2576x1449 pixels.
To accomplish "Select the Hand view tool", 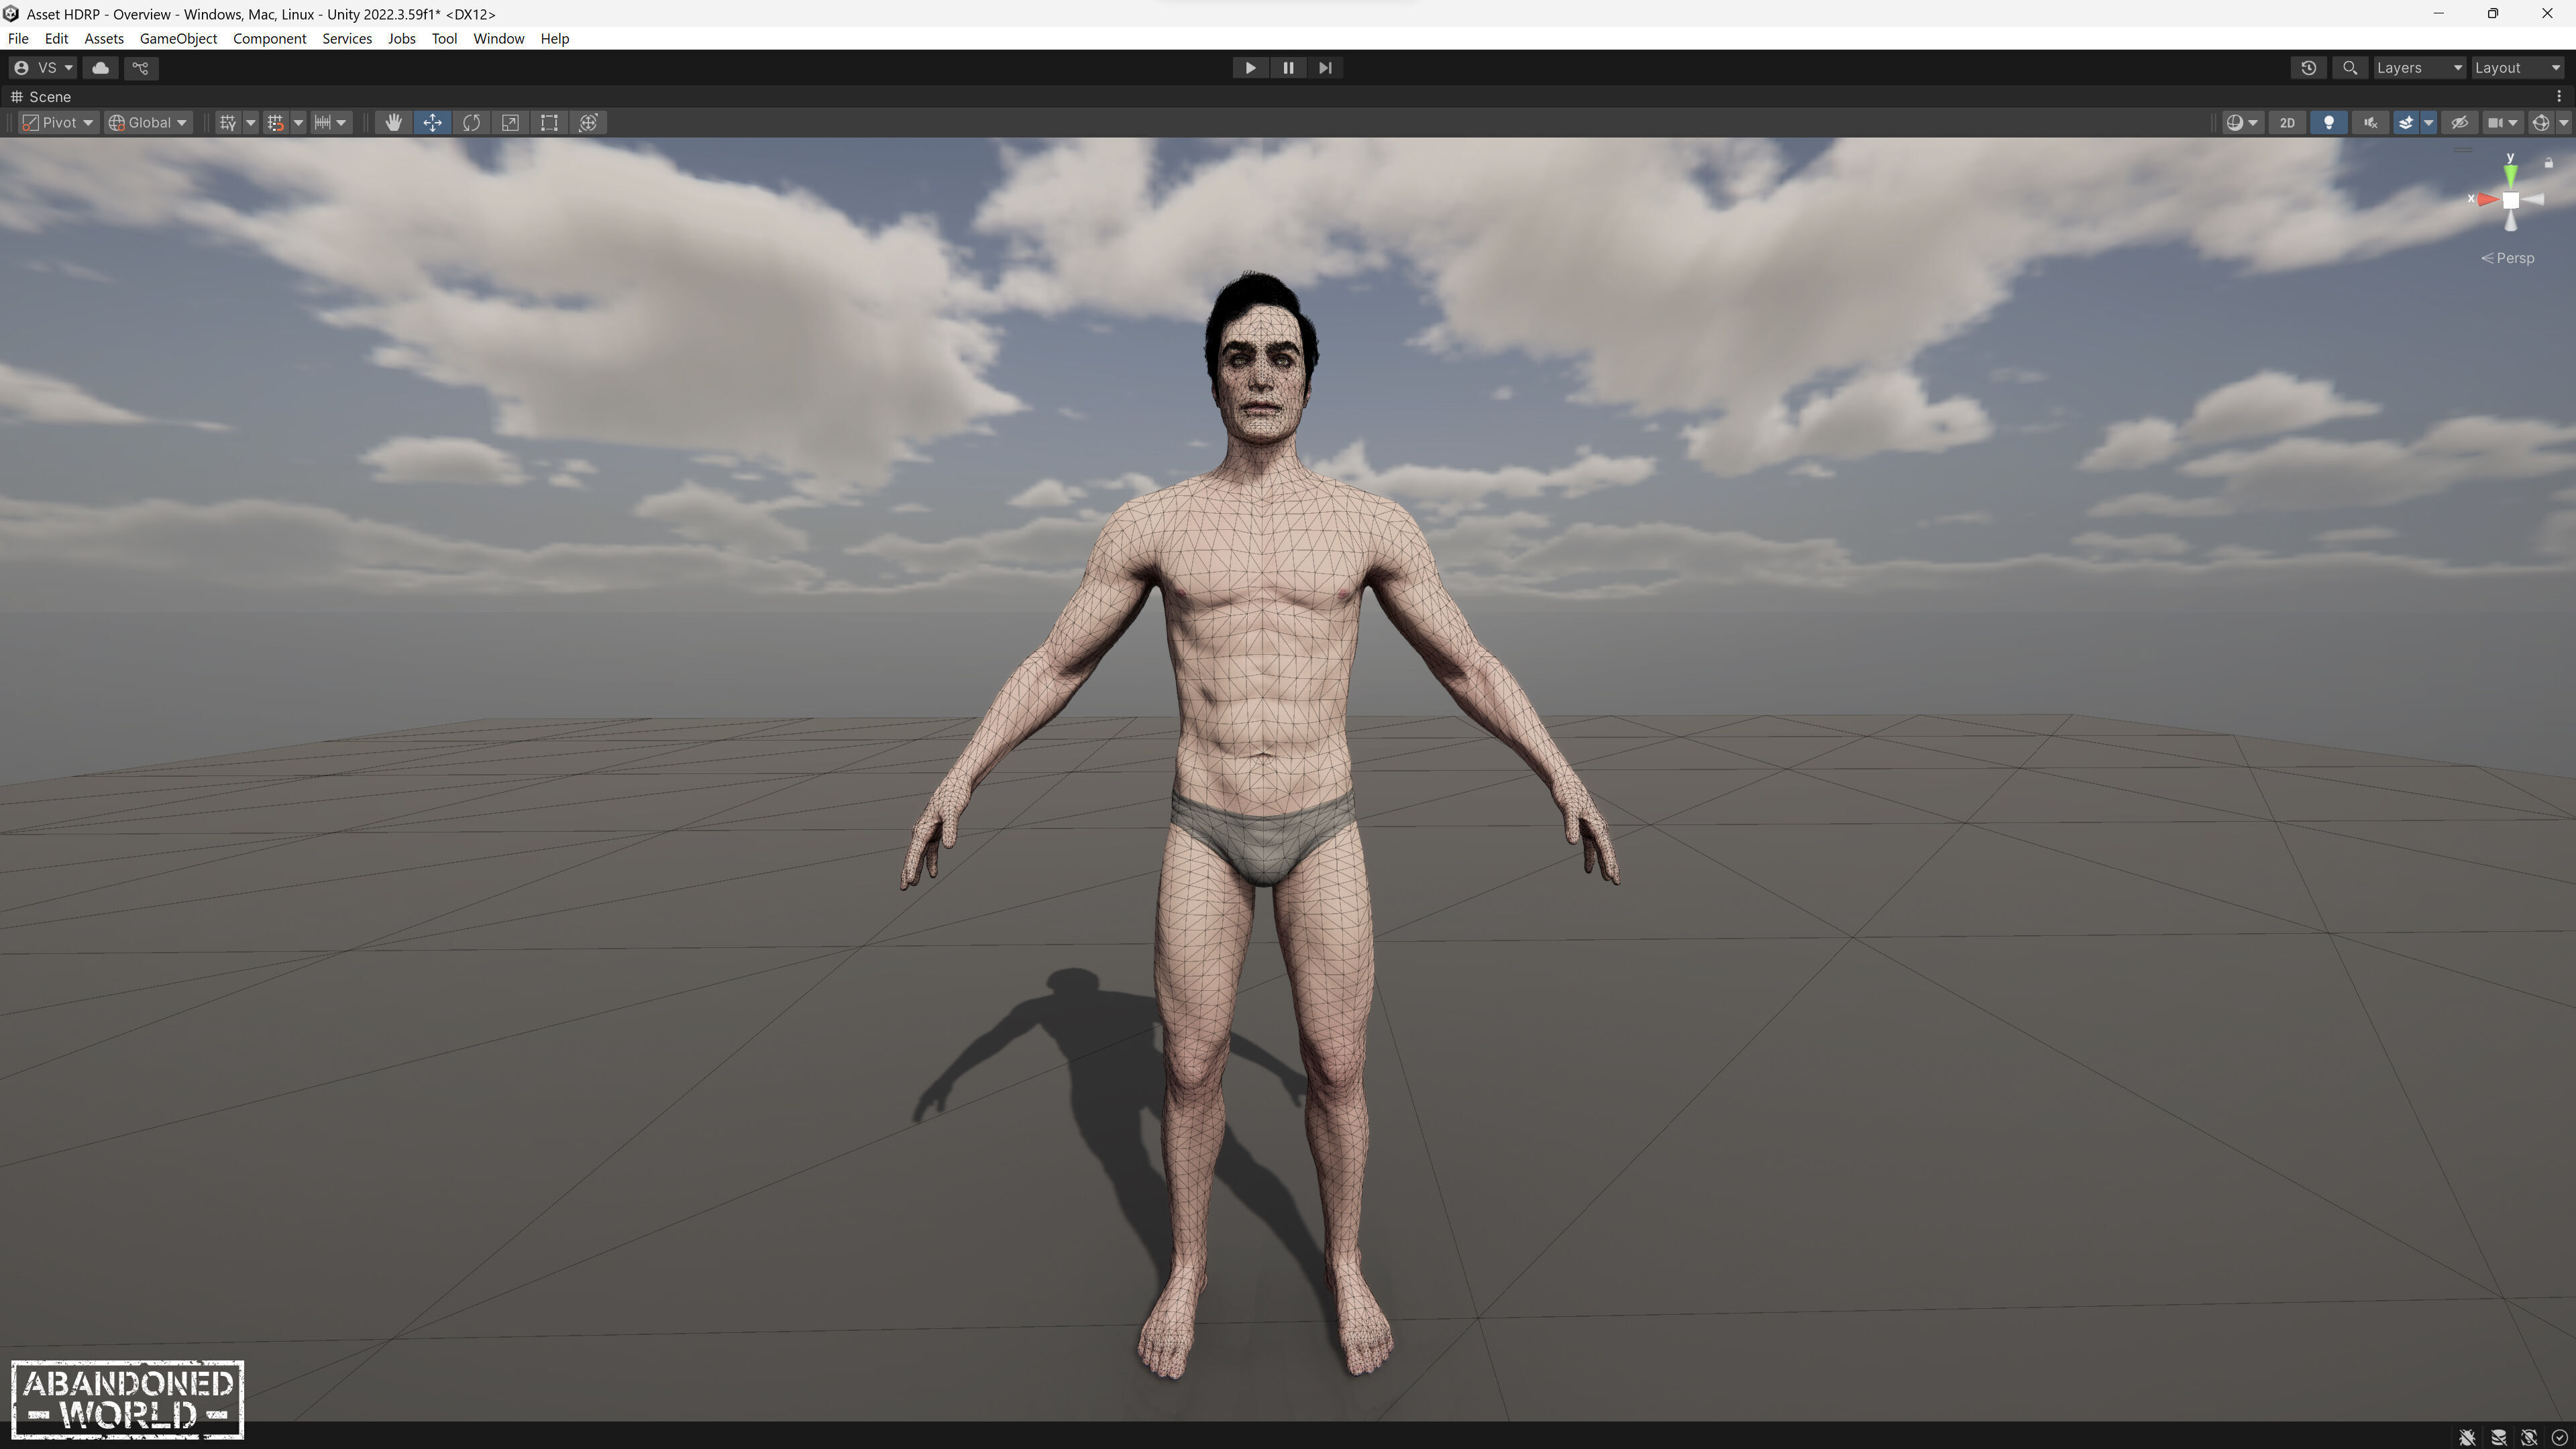I will coord(393,122).
